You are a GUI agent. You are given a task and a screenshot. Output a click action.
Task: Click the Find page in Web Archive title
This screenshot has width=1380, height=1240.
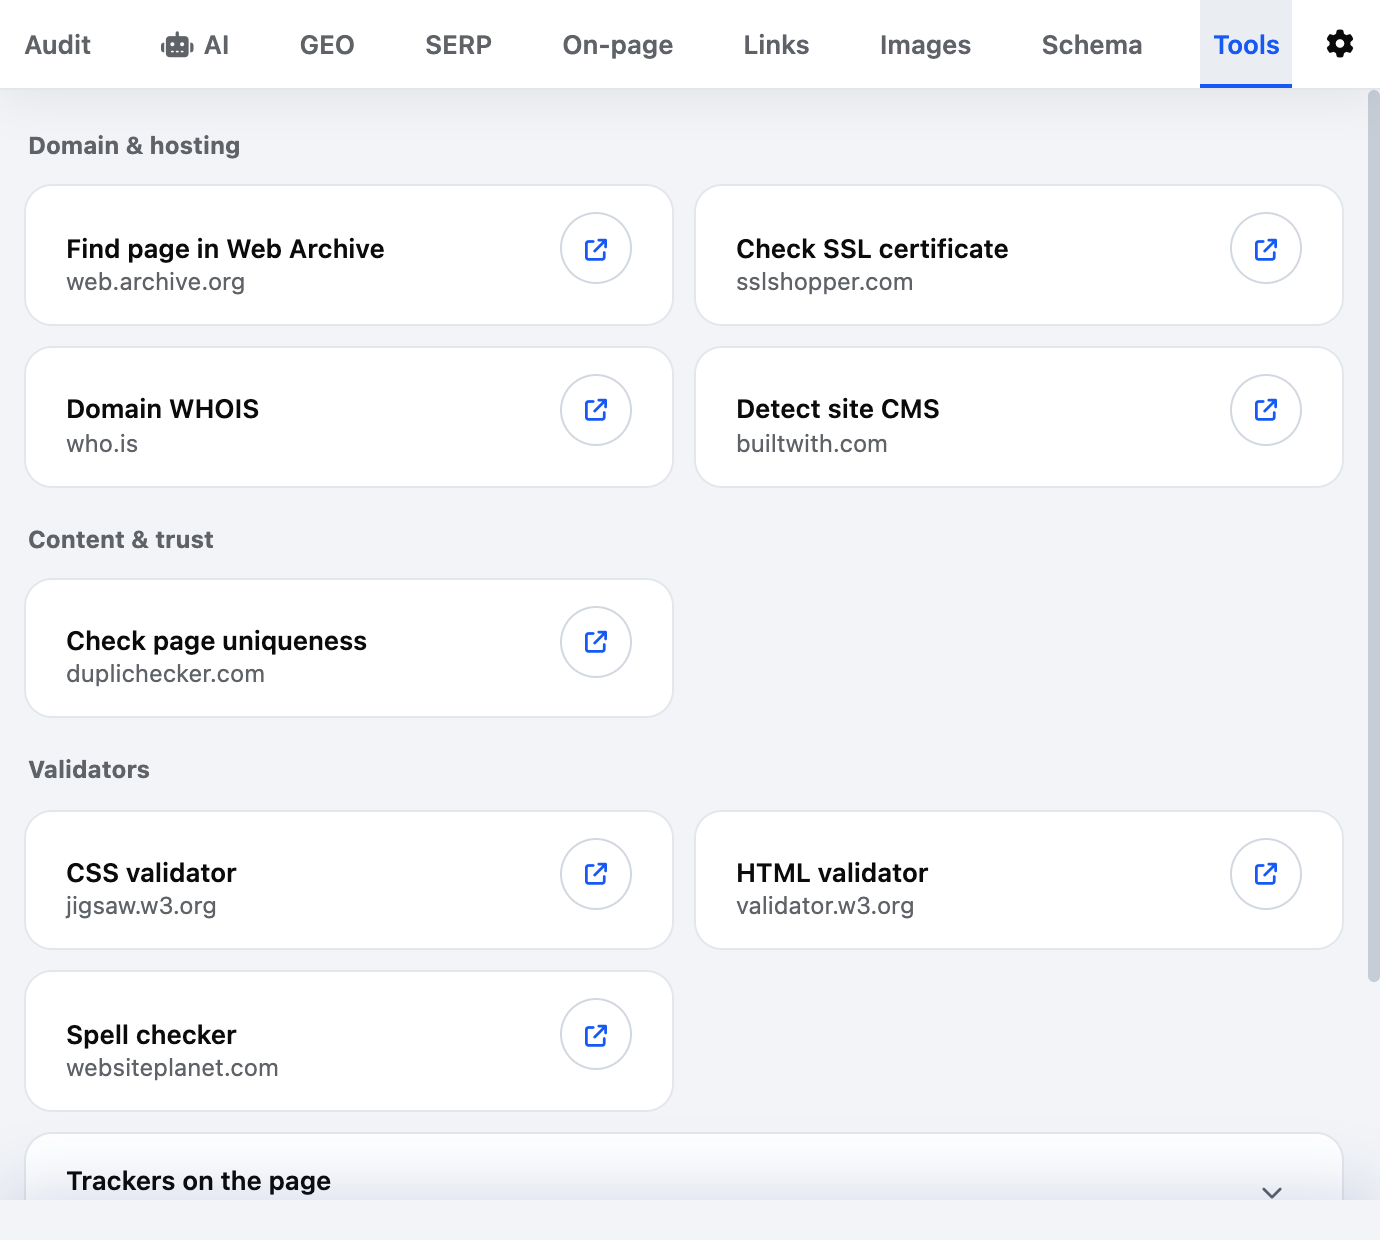[225, 248]
